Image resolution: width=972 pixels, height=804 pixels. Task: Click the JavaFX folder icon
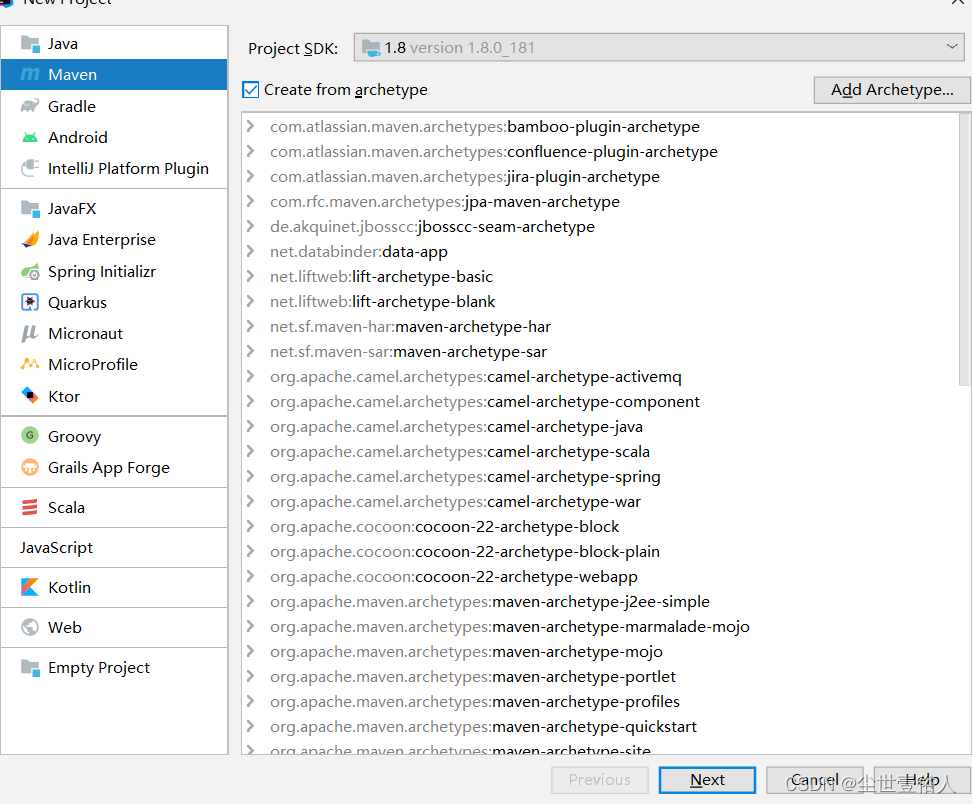click(30, 208)
